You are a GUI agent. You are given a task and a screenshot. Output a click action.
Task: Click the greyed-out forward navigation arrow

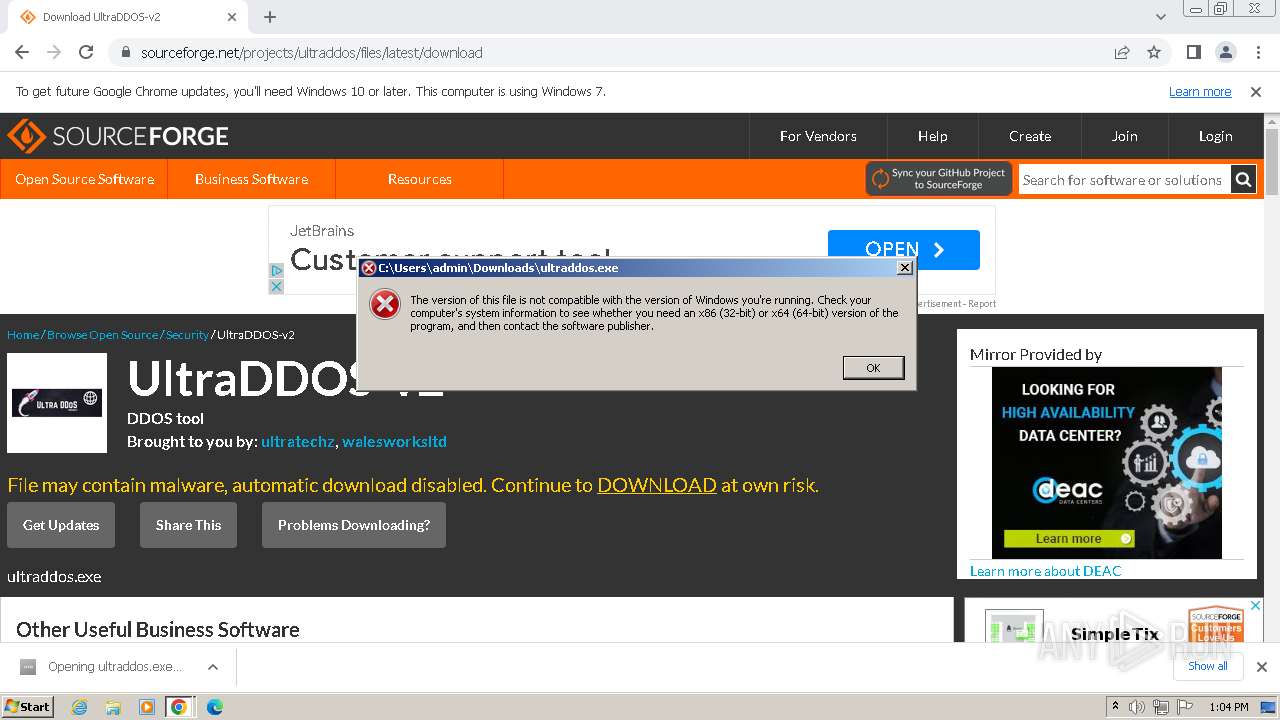click(x=54, y=52)
